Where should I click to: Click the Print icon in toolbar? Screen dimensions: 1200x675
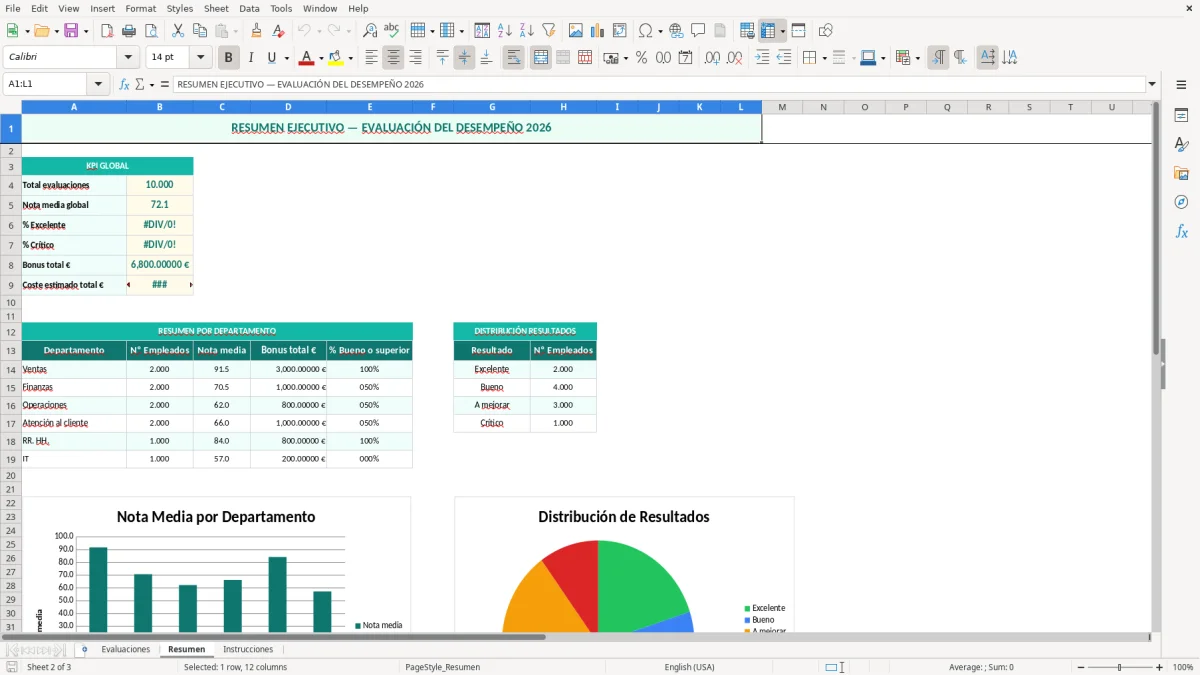(x=129, y=31)
